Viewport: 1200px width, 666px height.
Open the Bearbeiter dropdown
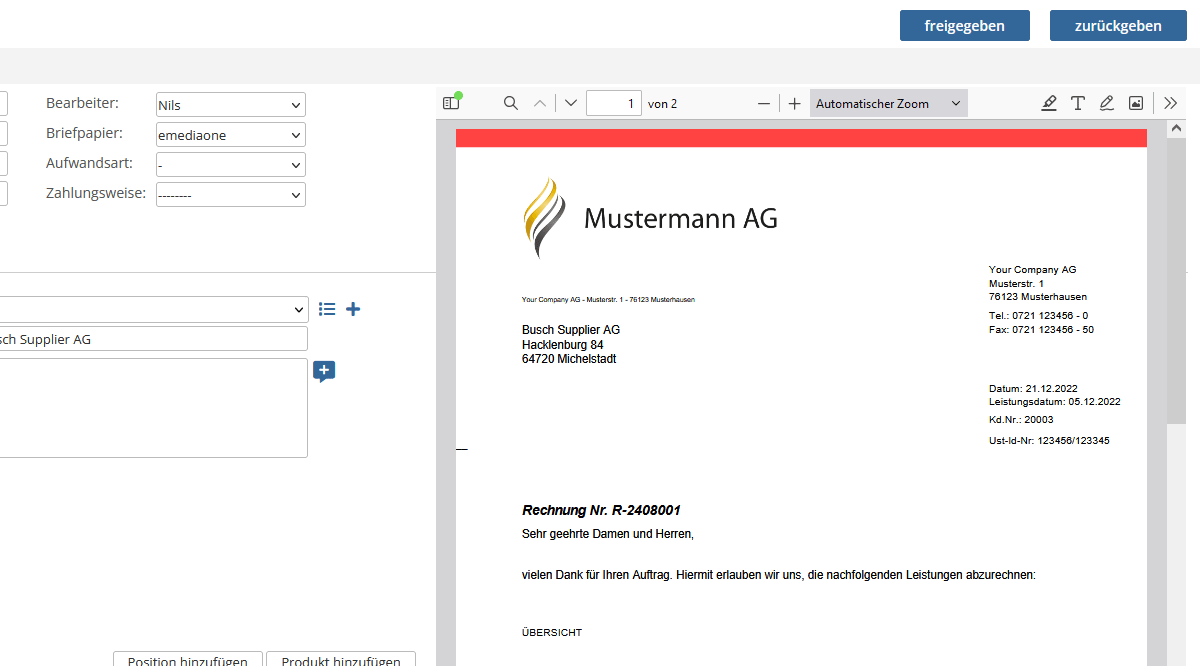click(x=231, y=105)
